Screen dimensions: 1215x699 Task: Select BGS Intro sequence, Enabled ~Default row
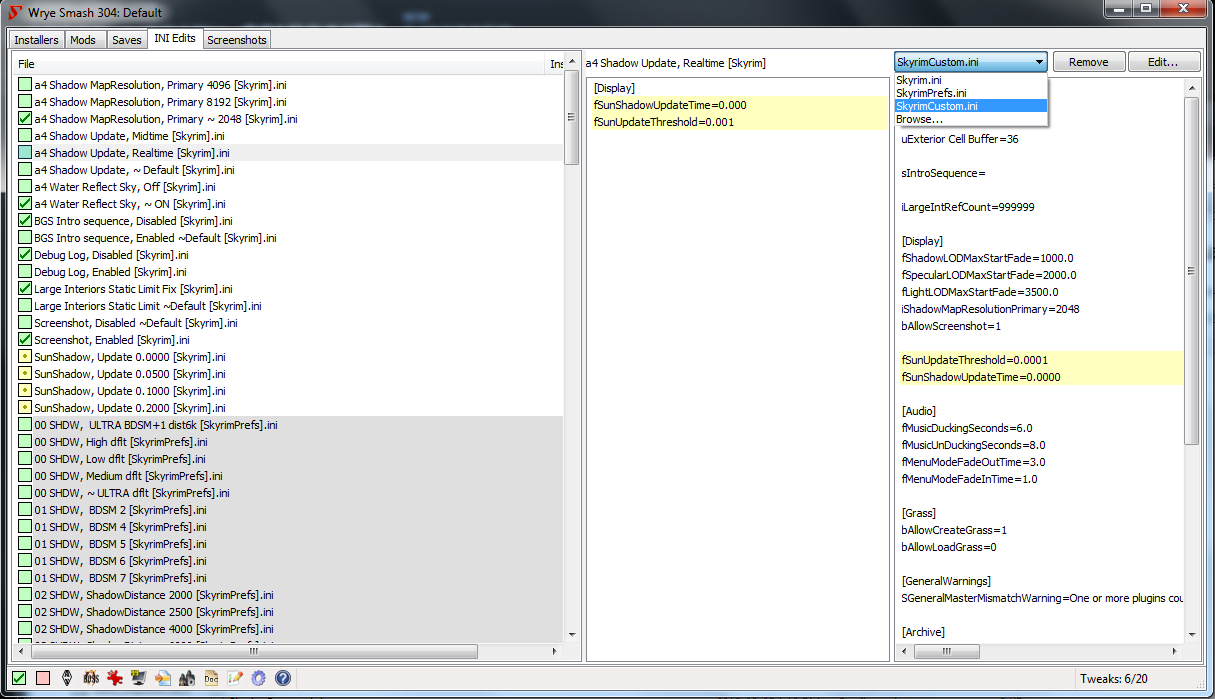[x=289, y=238]
